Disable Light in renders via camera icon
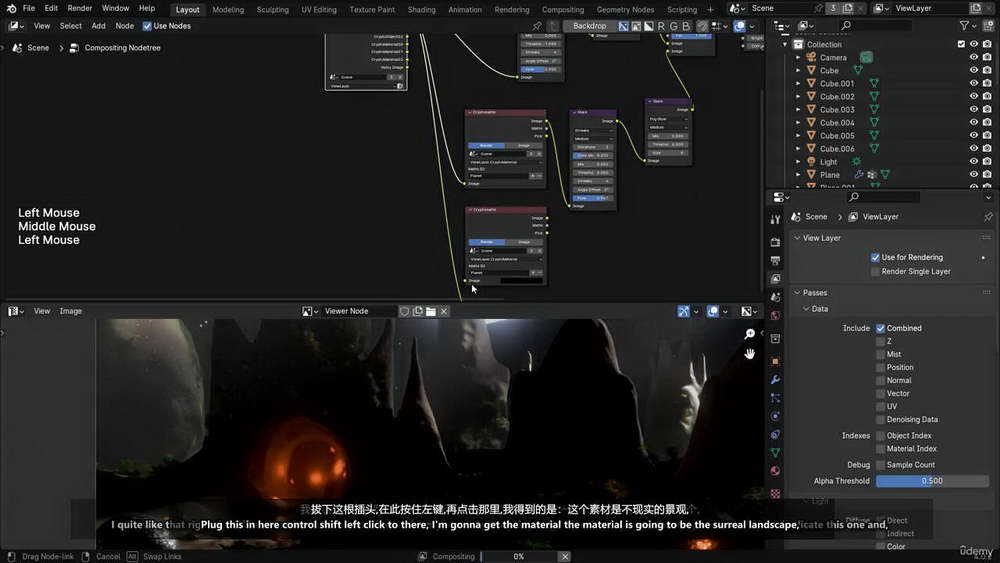 987,161
